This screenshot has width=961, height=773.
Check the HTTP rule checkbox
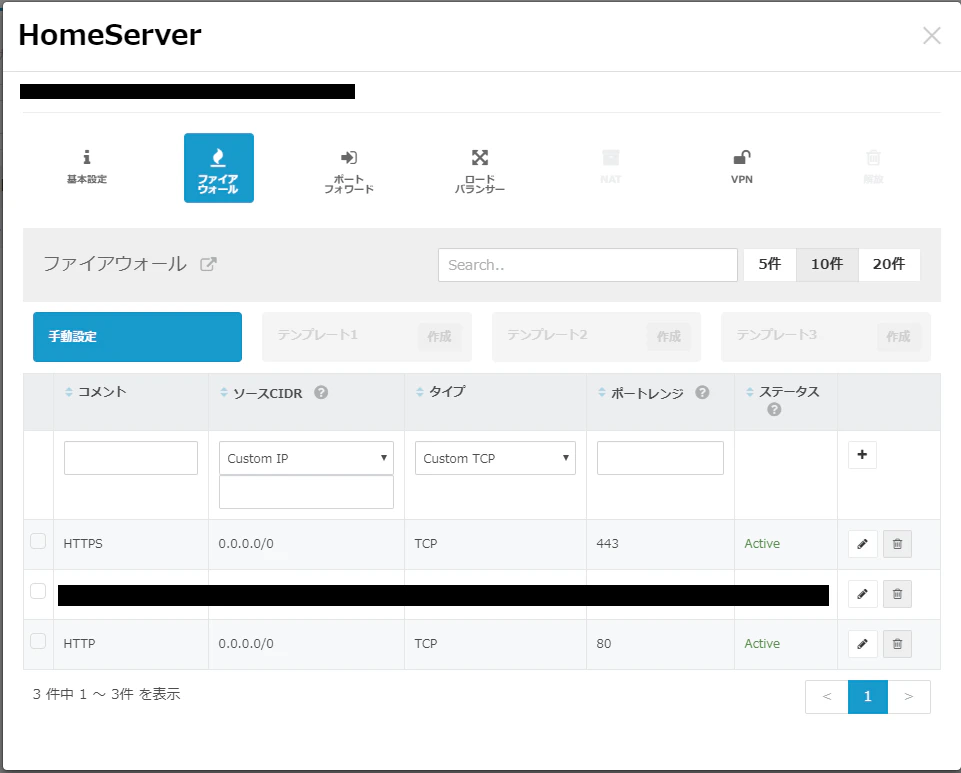[38, 641]
